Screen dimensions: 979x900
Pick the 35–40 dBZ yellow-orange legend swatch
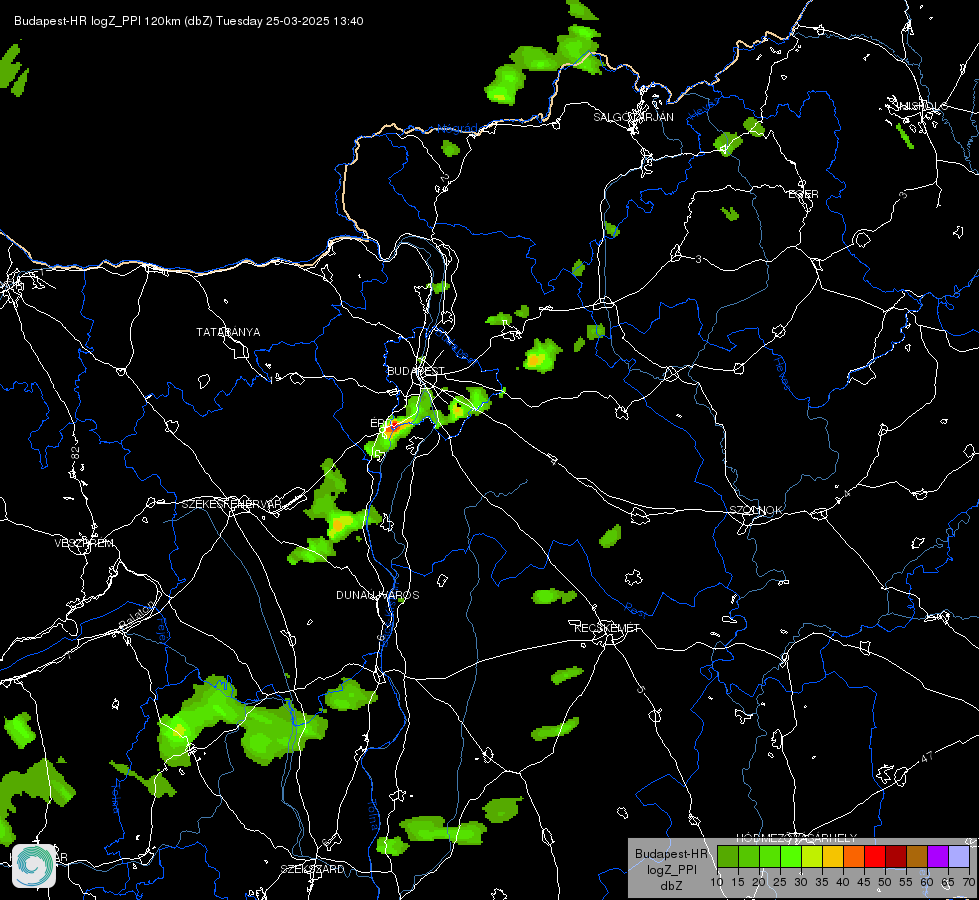tap(834, 856)
